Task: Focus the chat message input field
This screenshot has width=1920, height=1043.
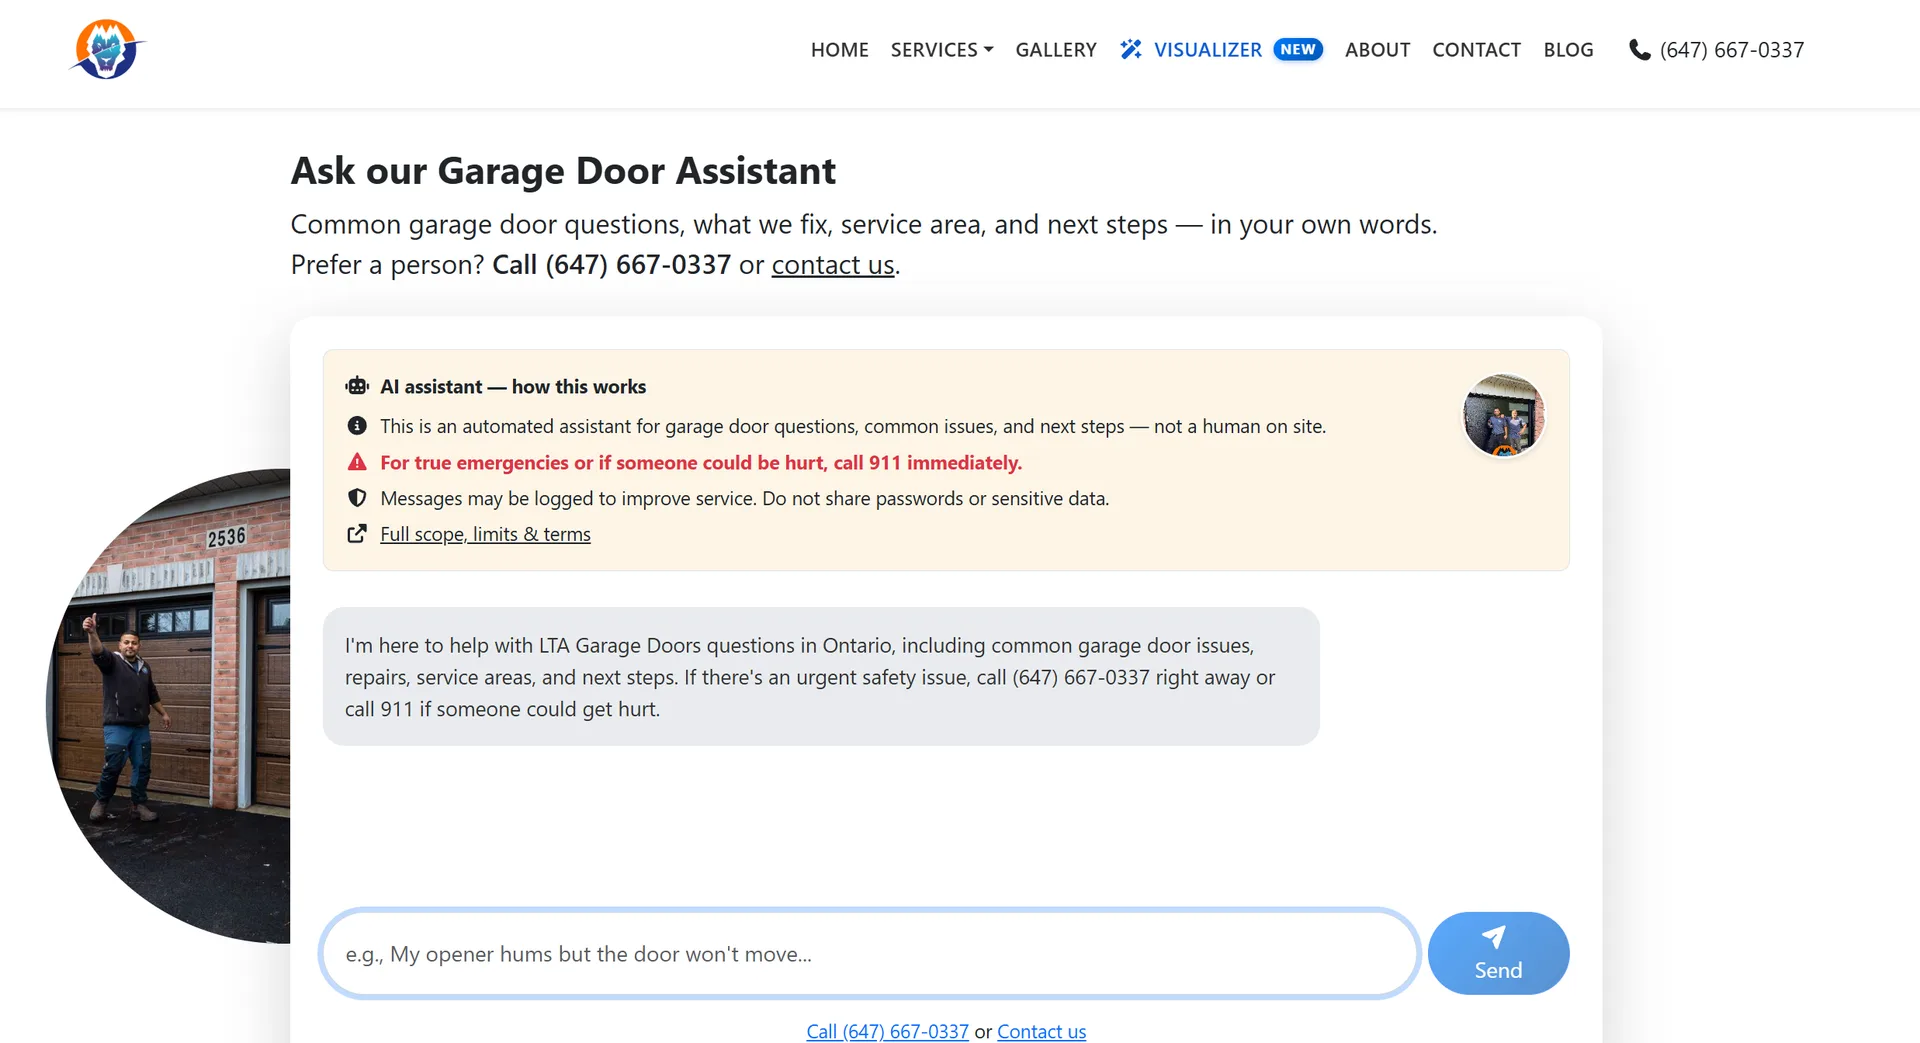Action: (869, 953)
